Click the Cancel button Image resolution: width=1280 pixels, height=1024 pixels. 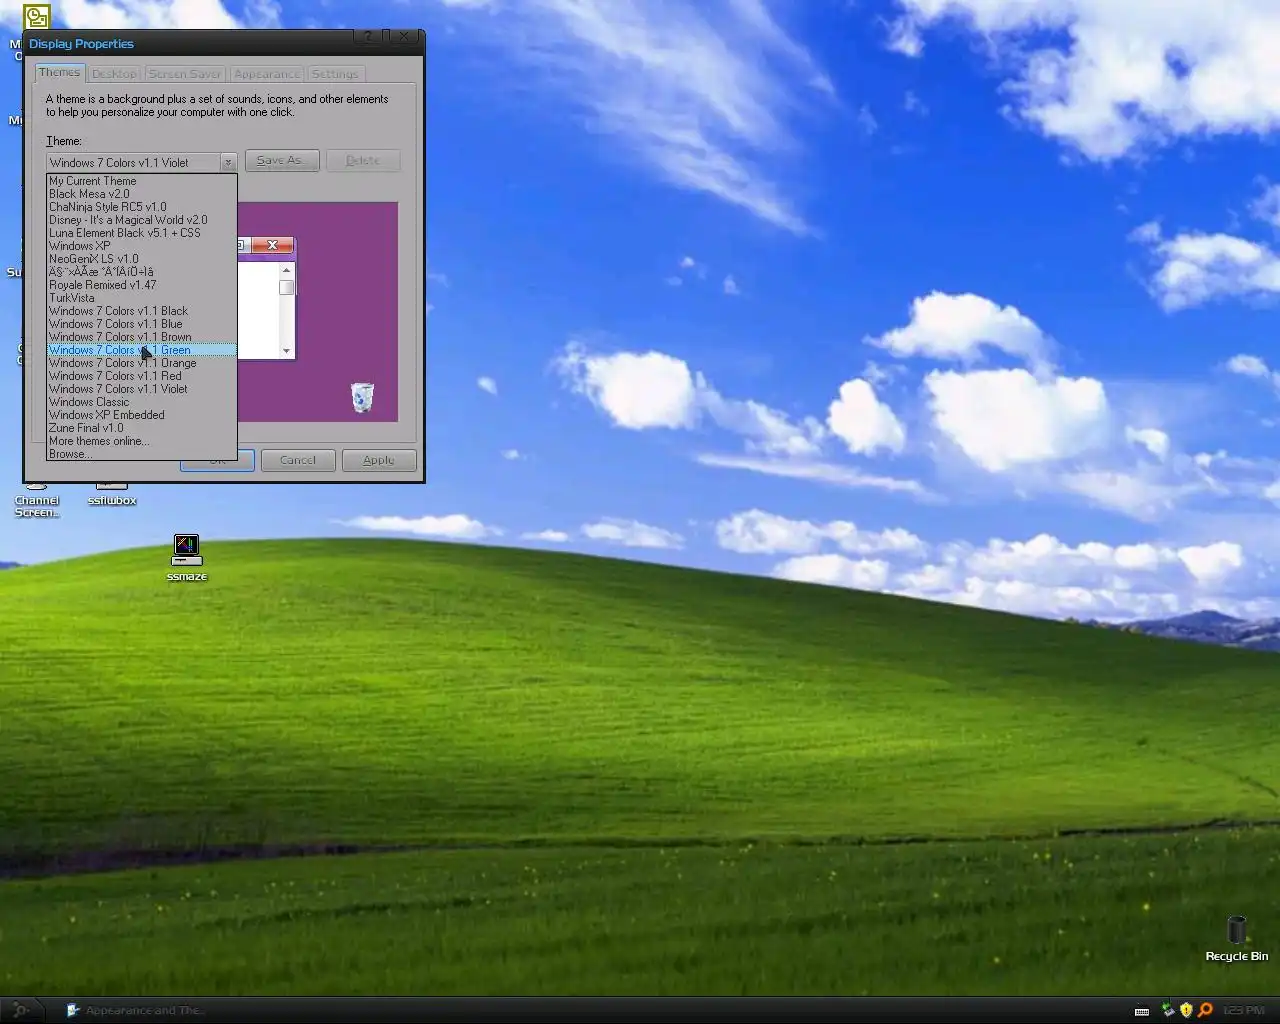(298, 460)
